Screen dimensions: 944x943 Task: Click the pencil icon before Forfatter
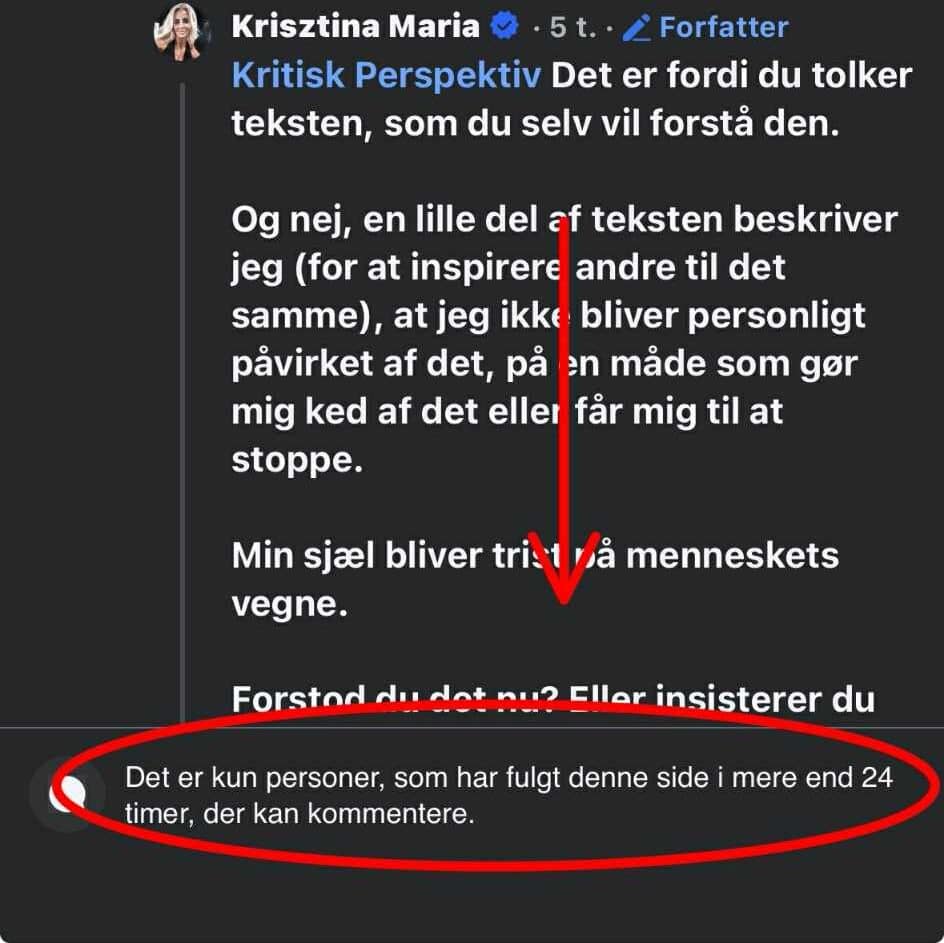636,28
